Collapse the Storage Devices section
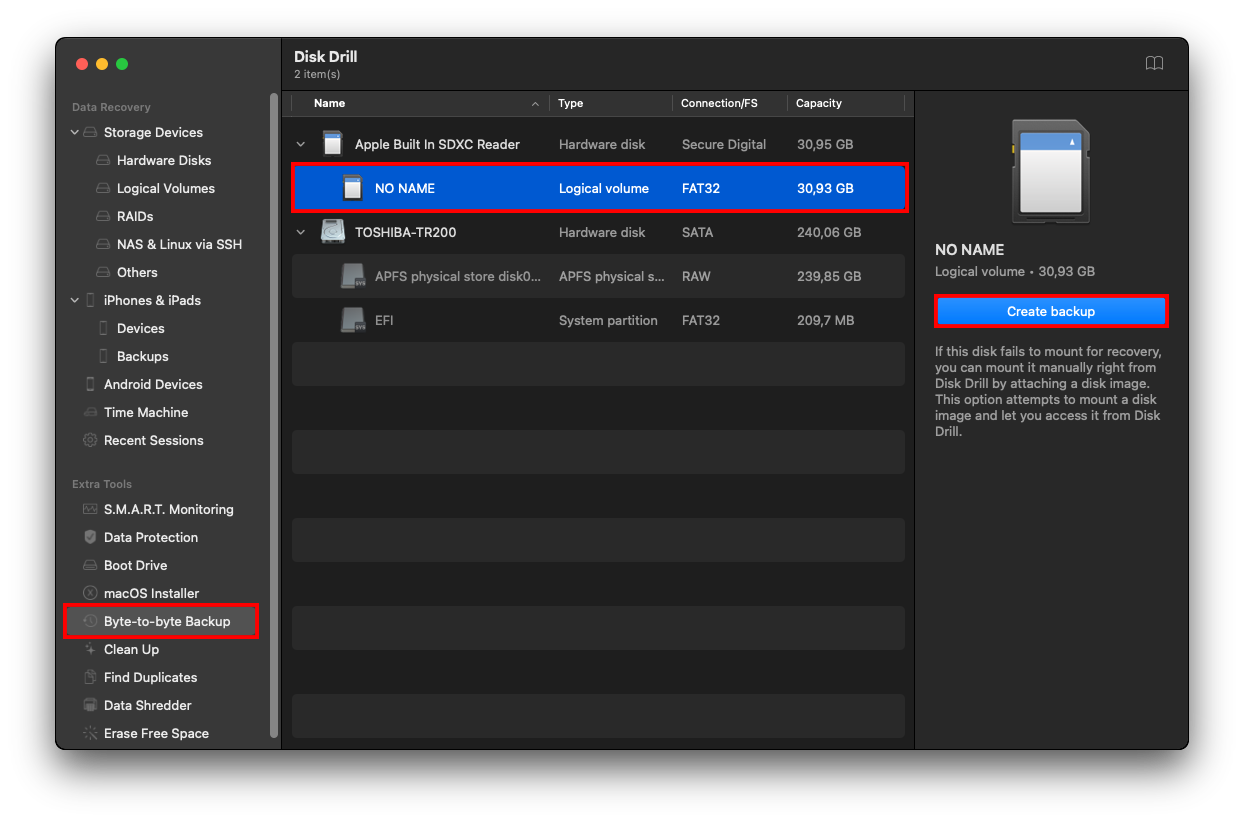 point(74,132)
